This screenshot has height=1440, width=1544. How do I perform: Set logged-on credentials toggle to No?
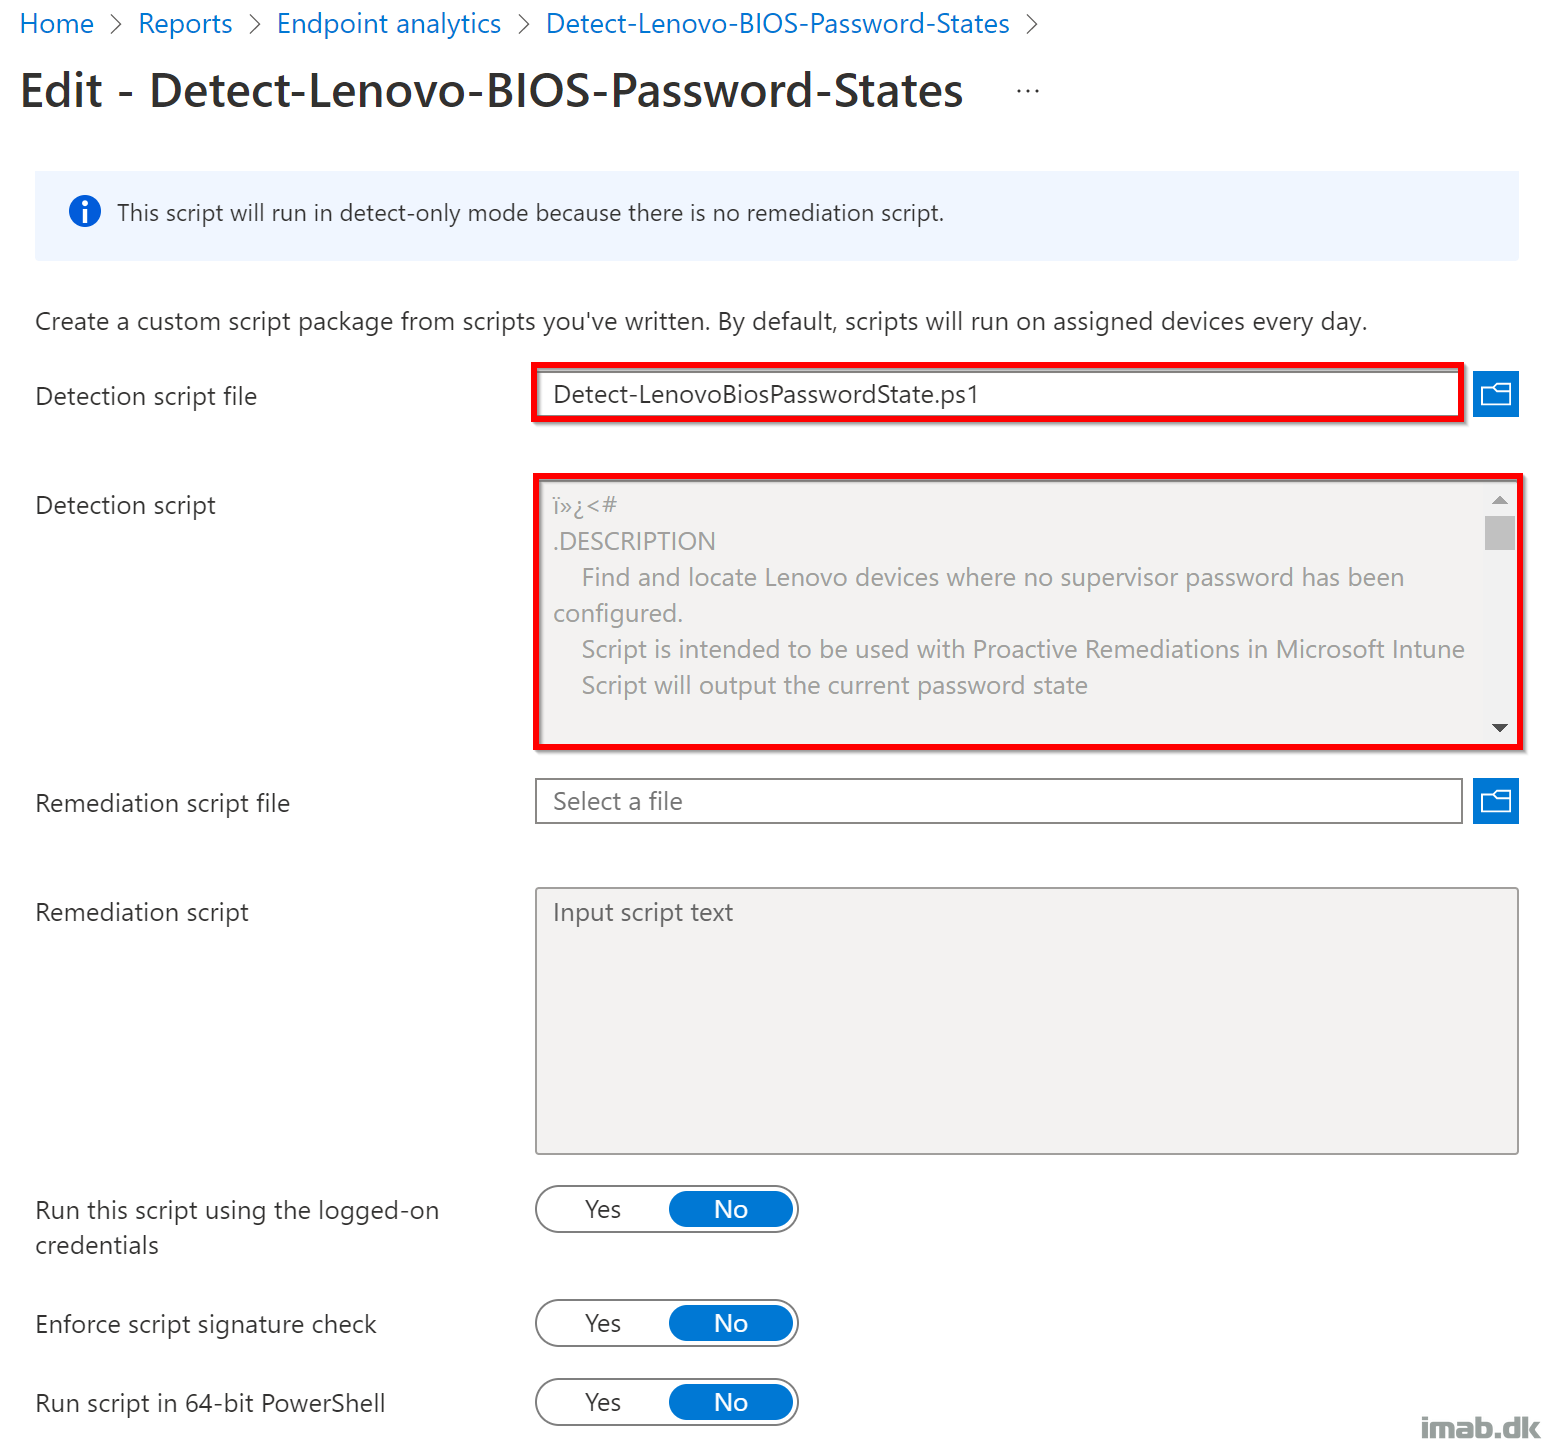731,1210
